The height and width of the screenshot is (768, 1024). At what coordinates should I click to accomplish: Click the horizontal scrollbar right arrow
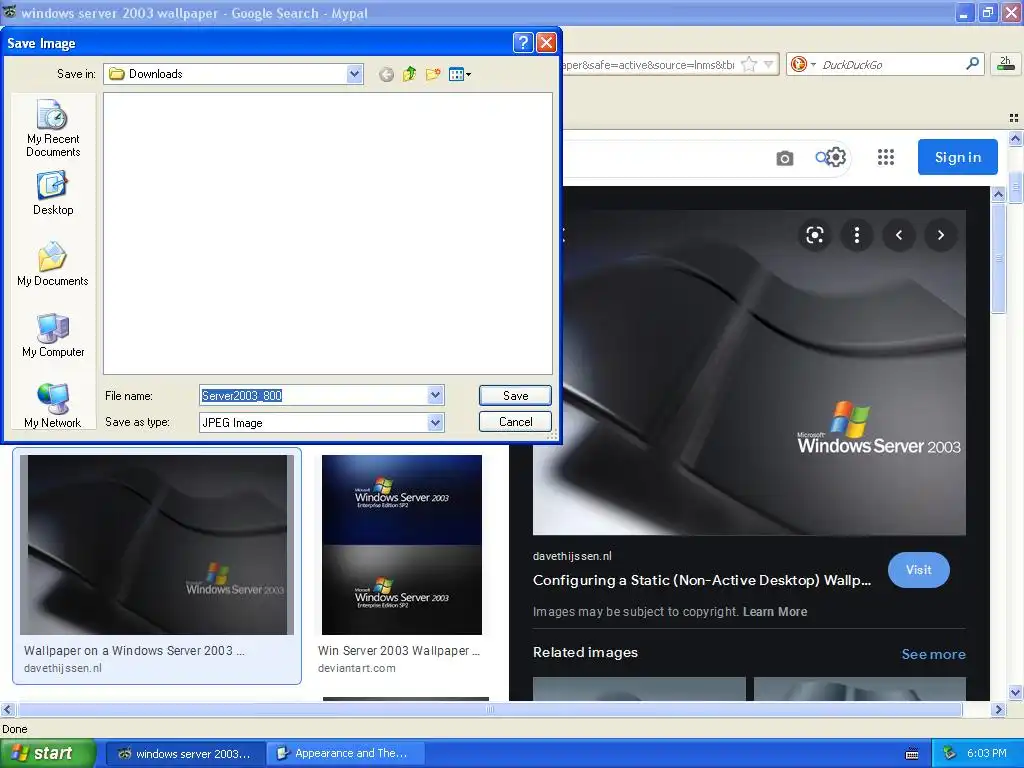pyautogui.click(x=998, y=709)
